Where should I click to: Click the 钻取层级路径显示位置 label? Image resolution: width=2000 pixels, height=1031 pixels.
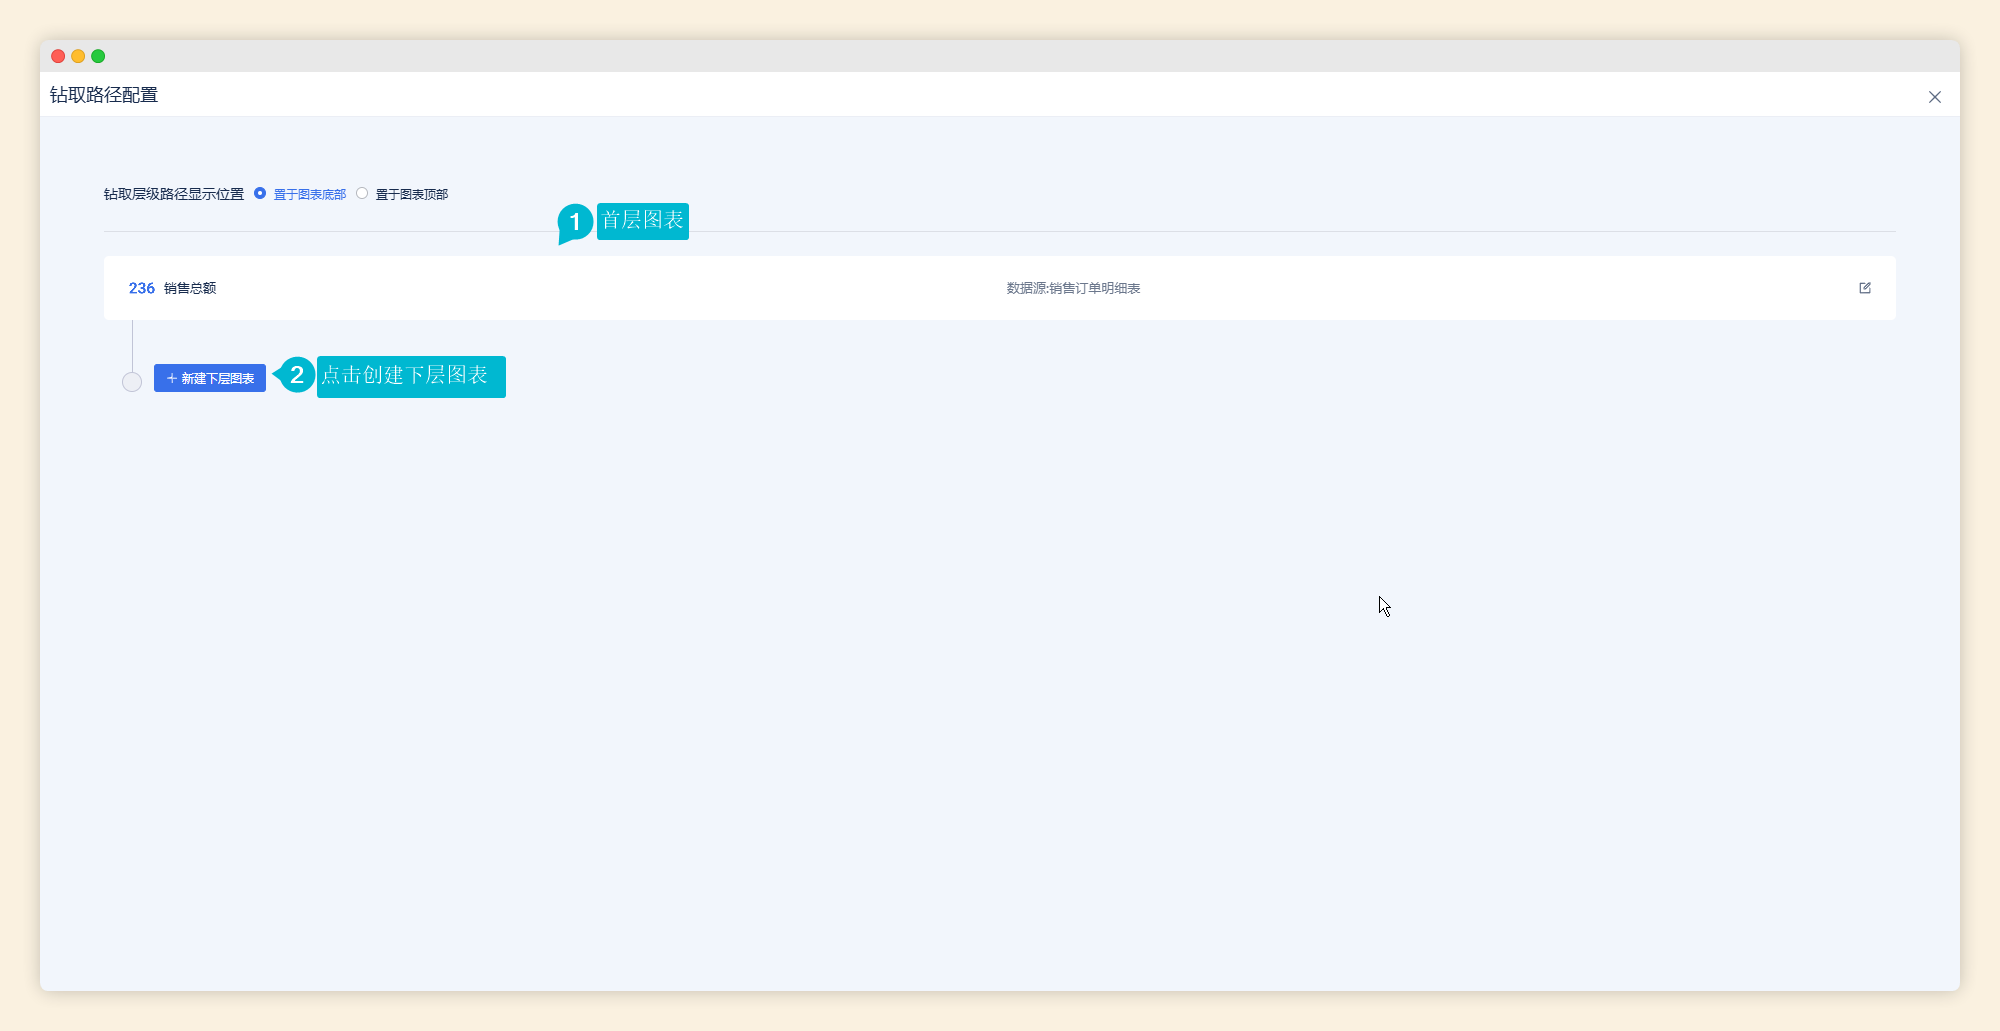tap(174, 194)
